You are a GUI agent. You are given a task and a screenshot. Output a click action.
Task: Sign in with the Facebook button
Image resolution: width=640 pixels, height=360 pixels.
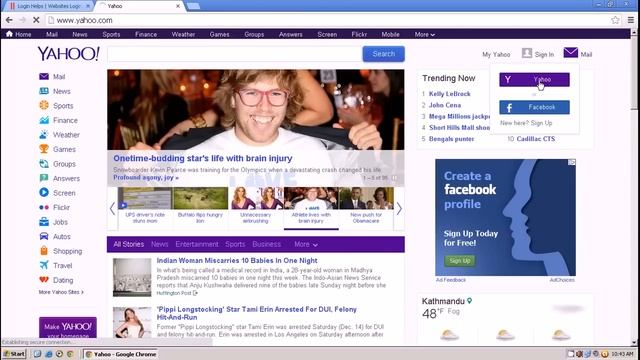(x=534, y=107)
